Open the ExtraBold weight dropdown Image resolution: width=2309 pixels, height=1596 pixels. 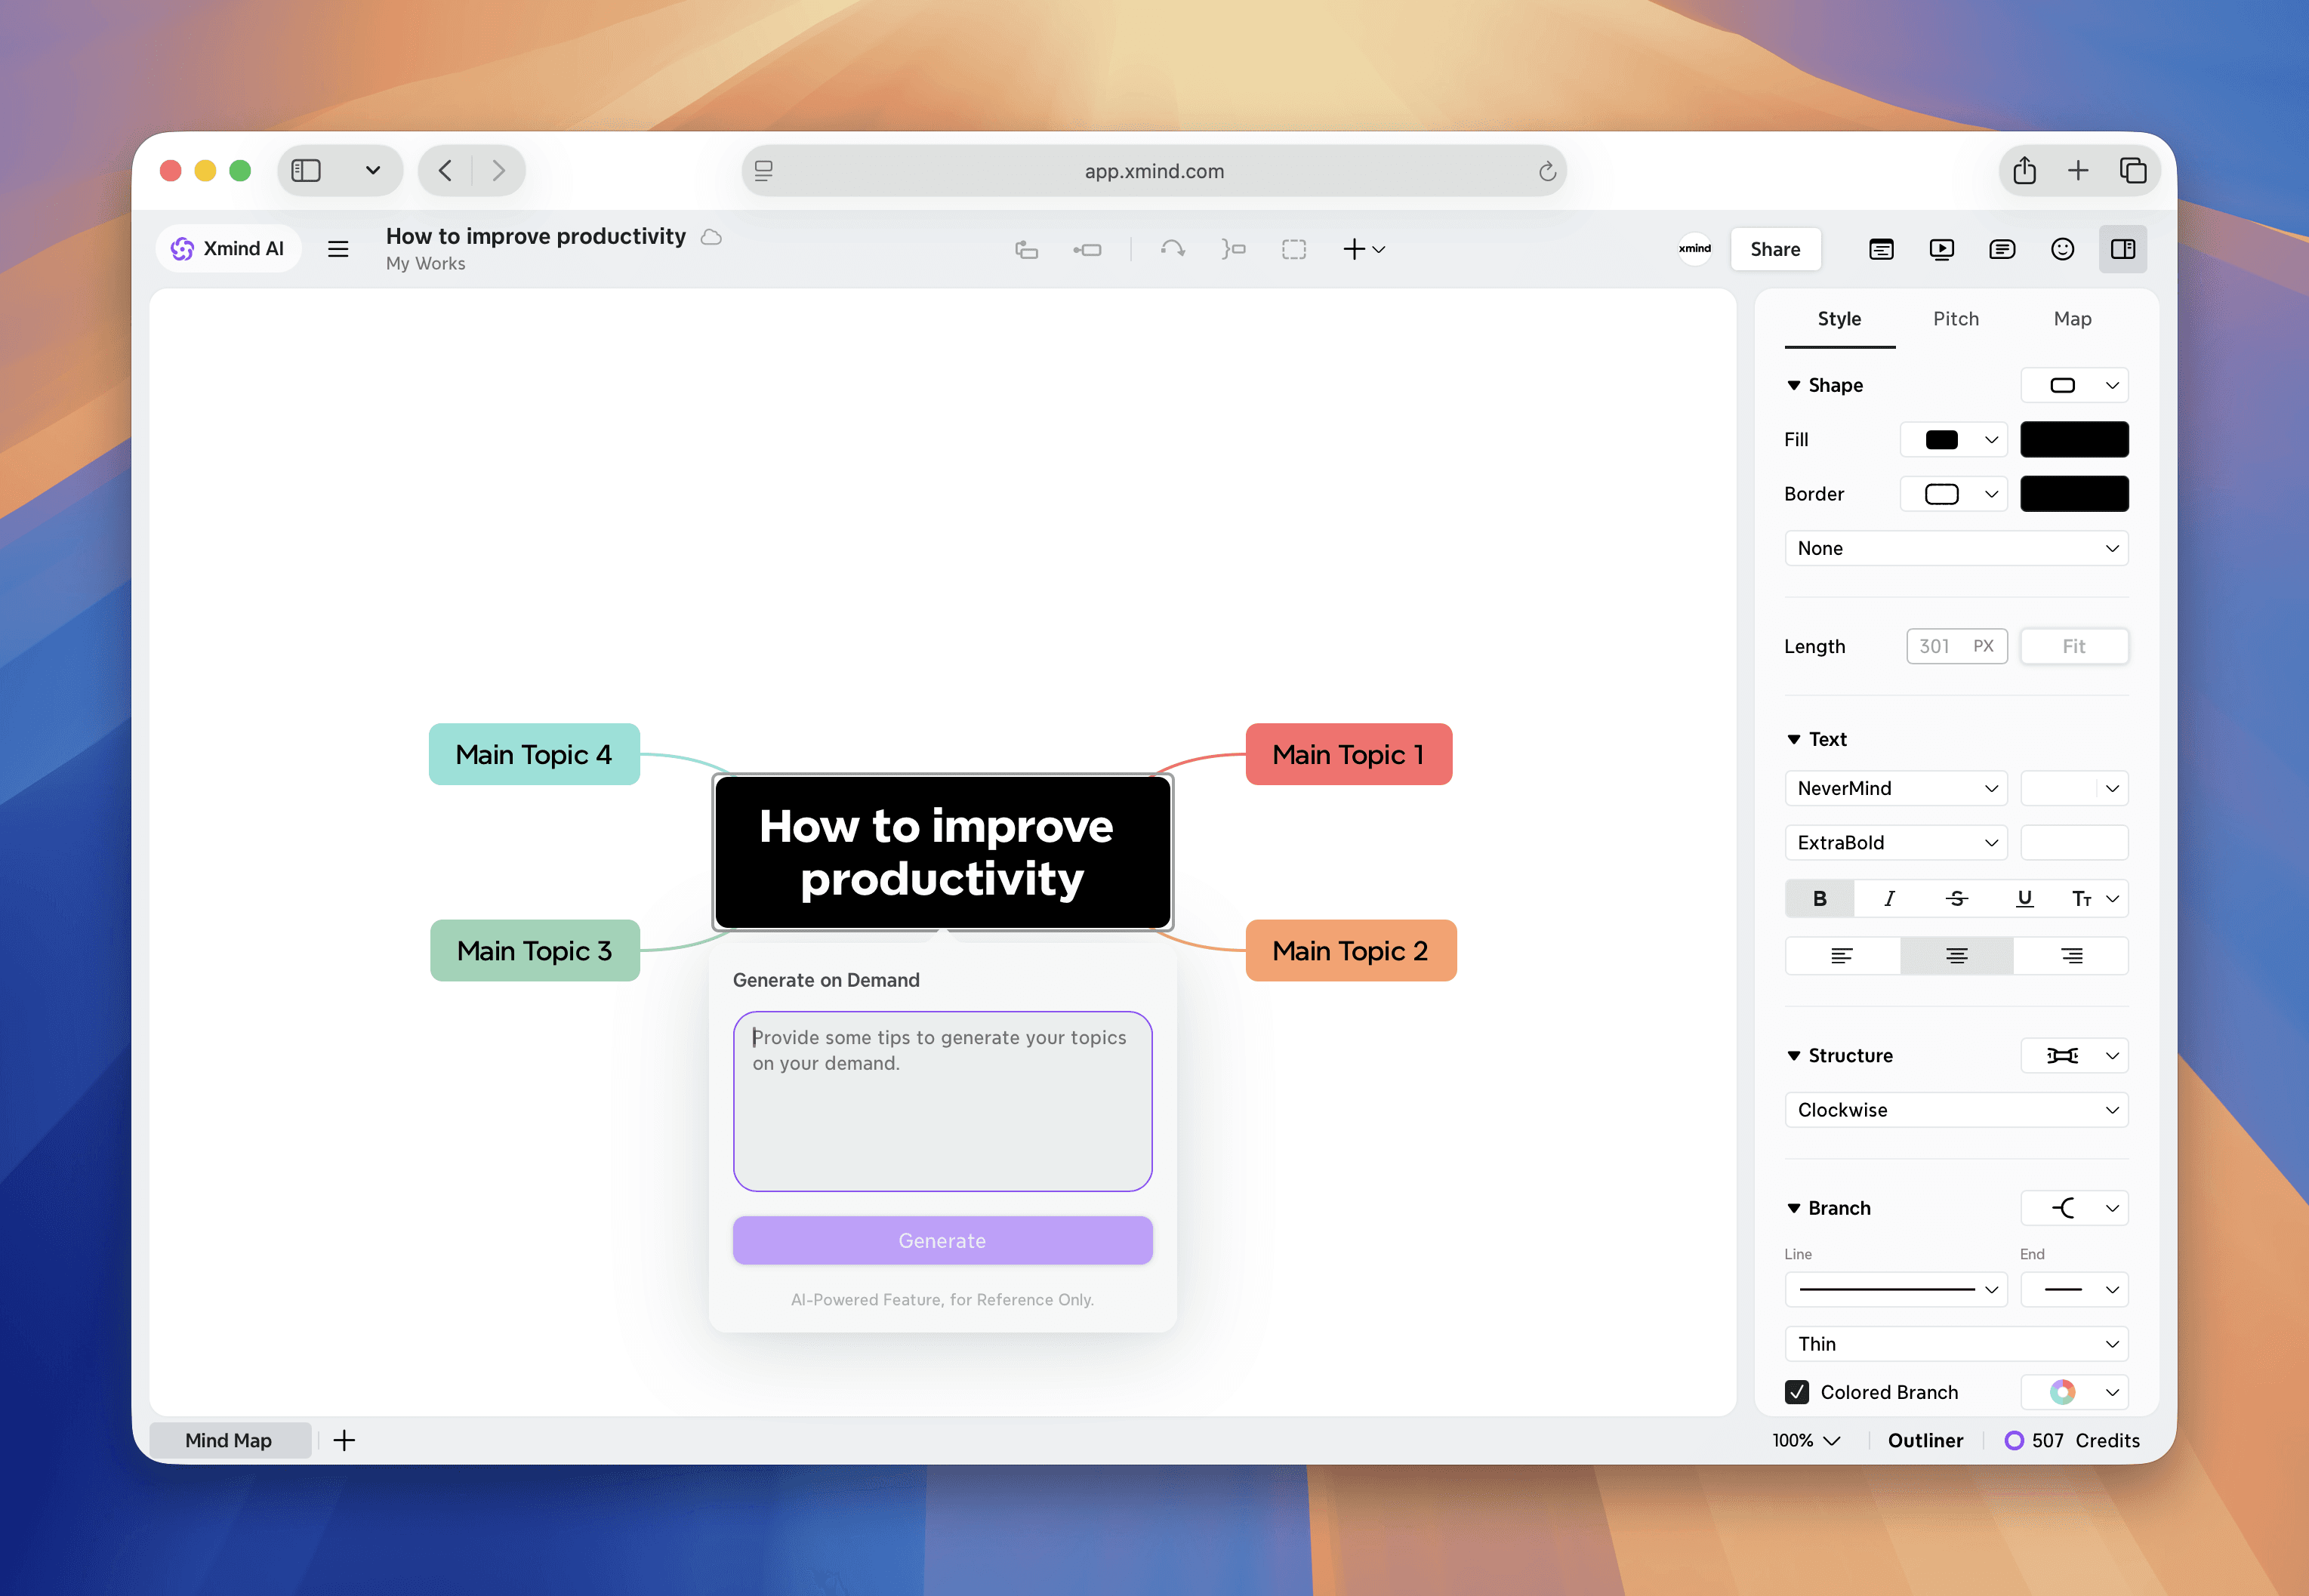pyautogui.click(x=1896, y=843)
